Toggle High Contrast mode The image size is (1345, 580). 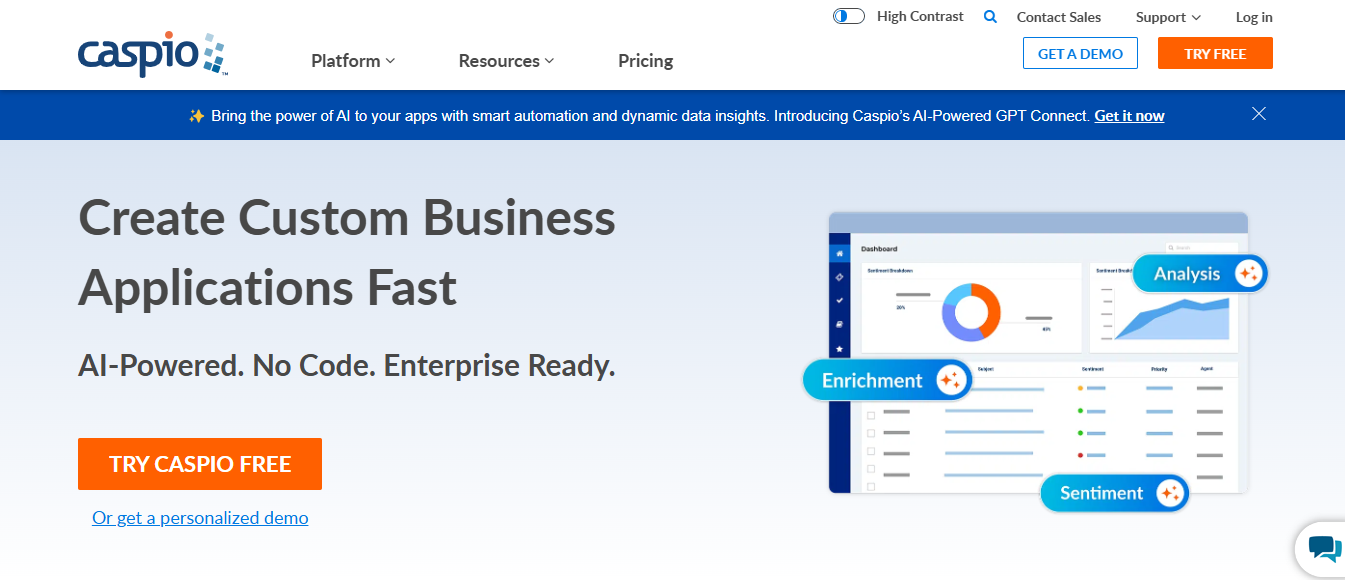[848, 16]
